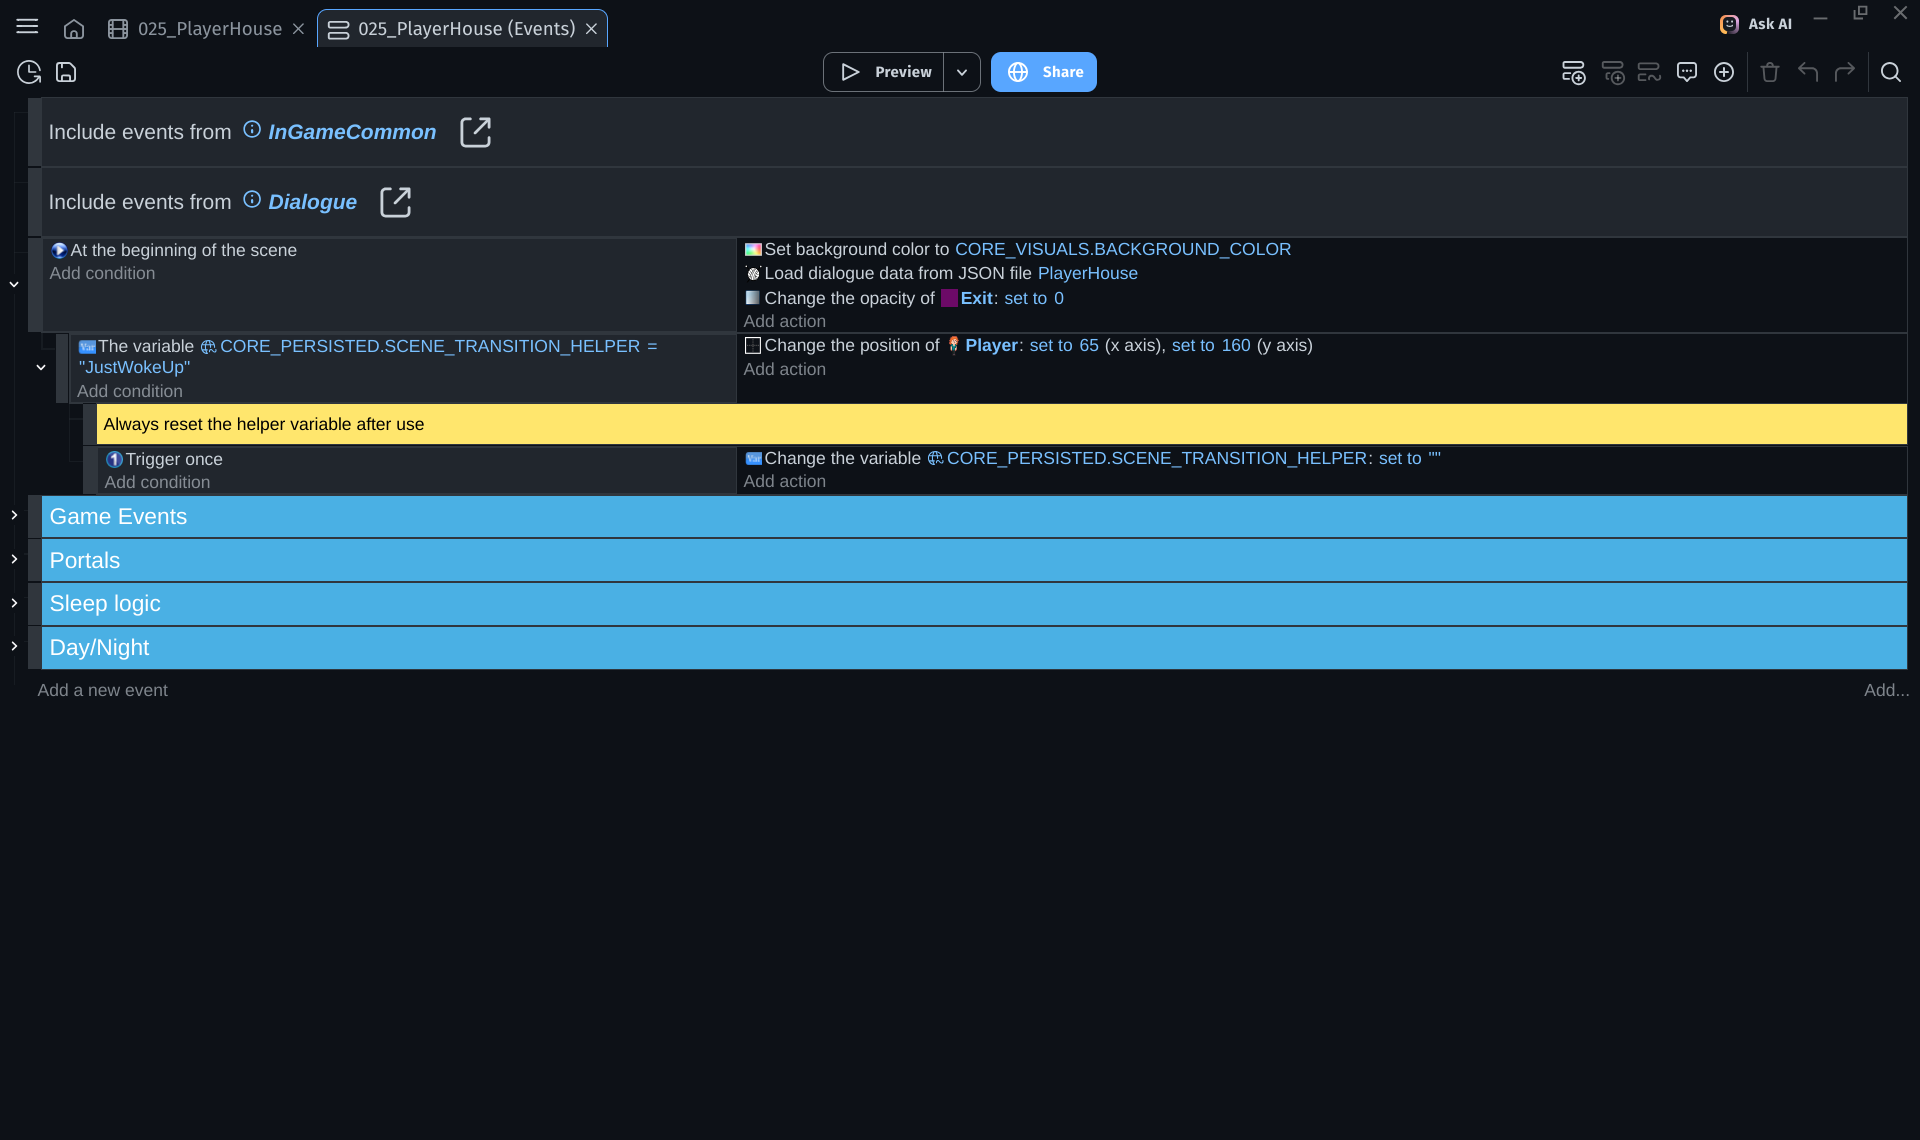Edit the x axis value 65

tap(1088, 345)
